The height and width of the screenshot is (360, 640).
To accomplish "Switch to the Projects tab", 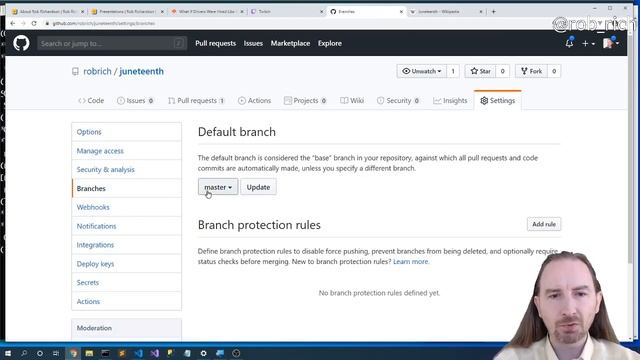I will [305, 100].
